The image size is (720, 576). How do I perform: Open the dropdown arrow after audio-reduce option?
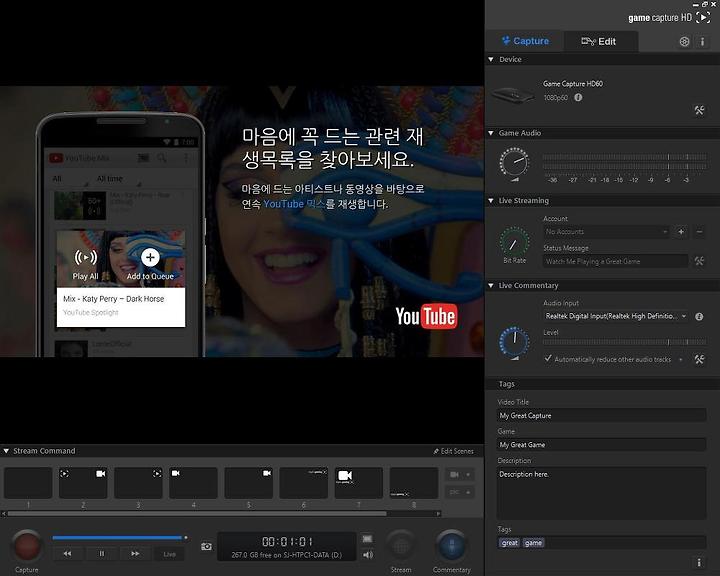click(681, 359)
